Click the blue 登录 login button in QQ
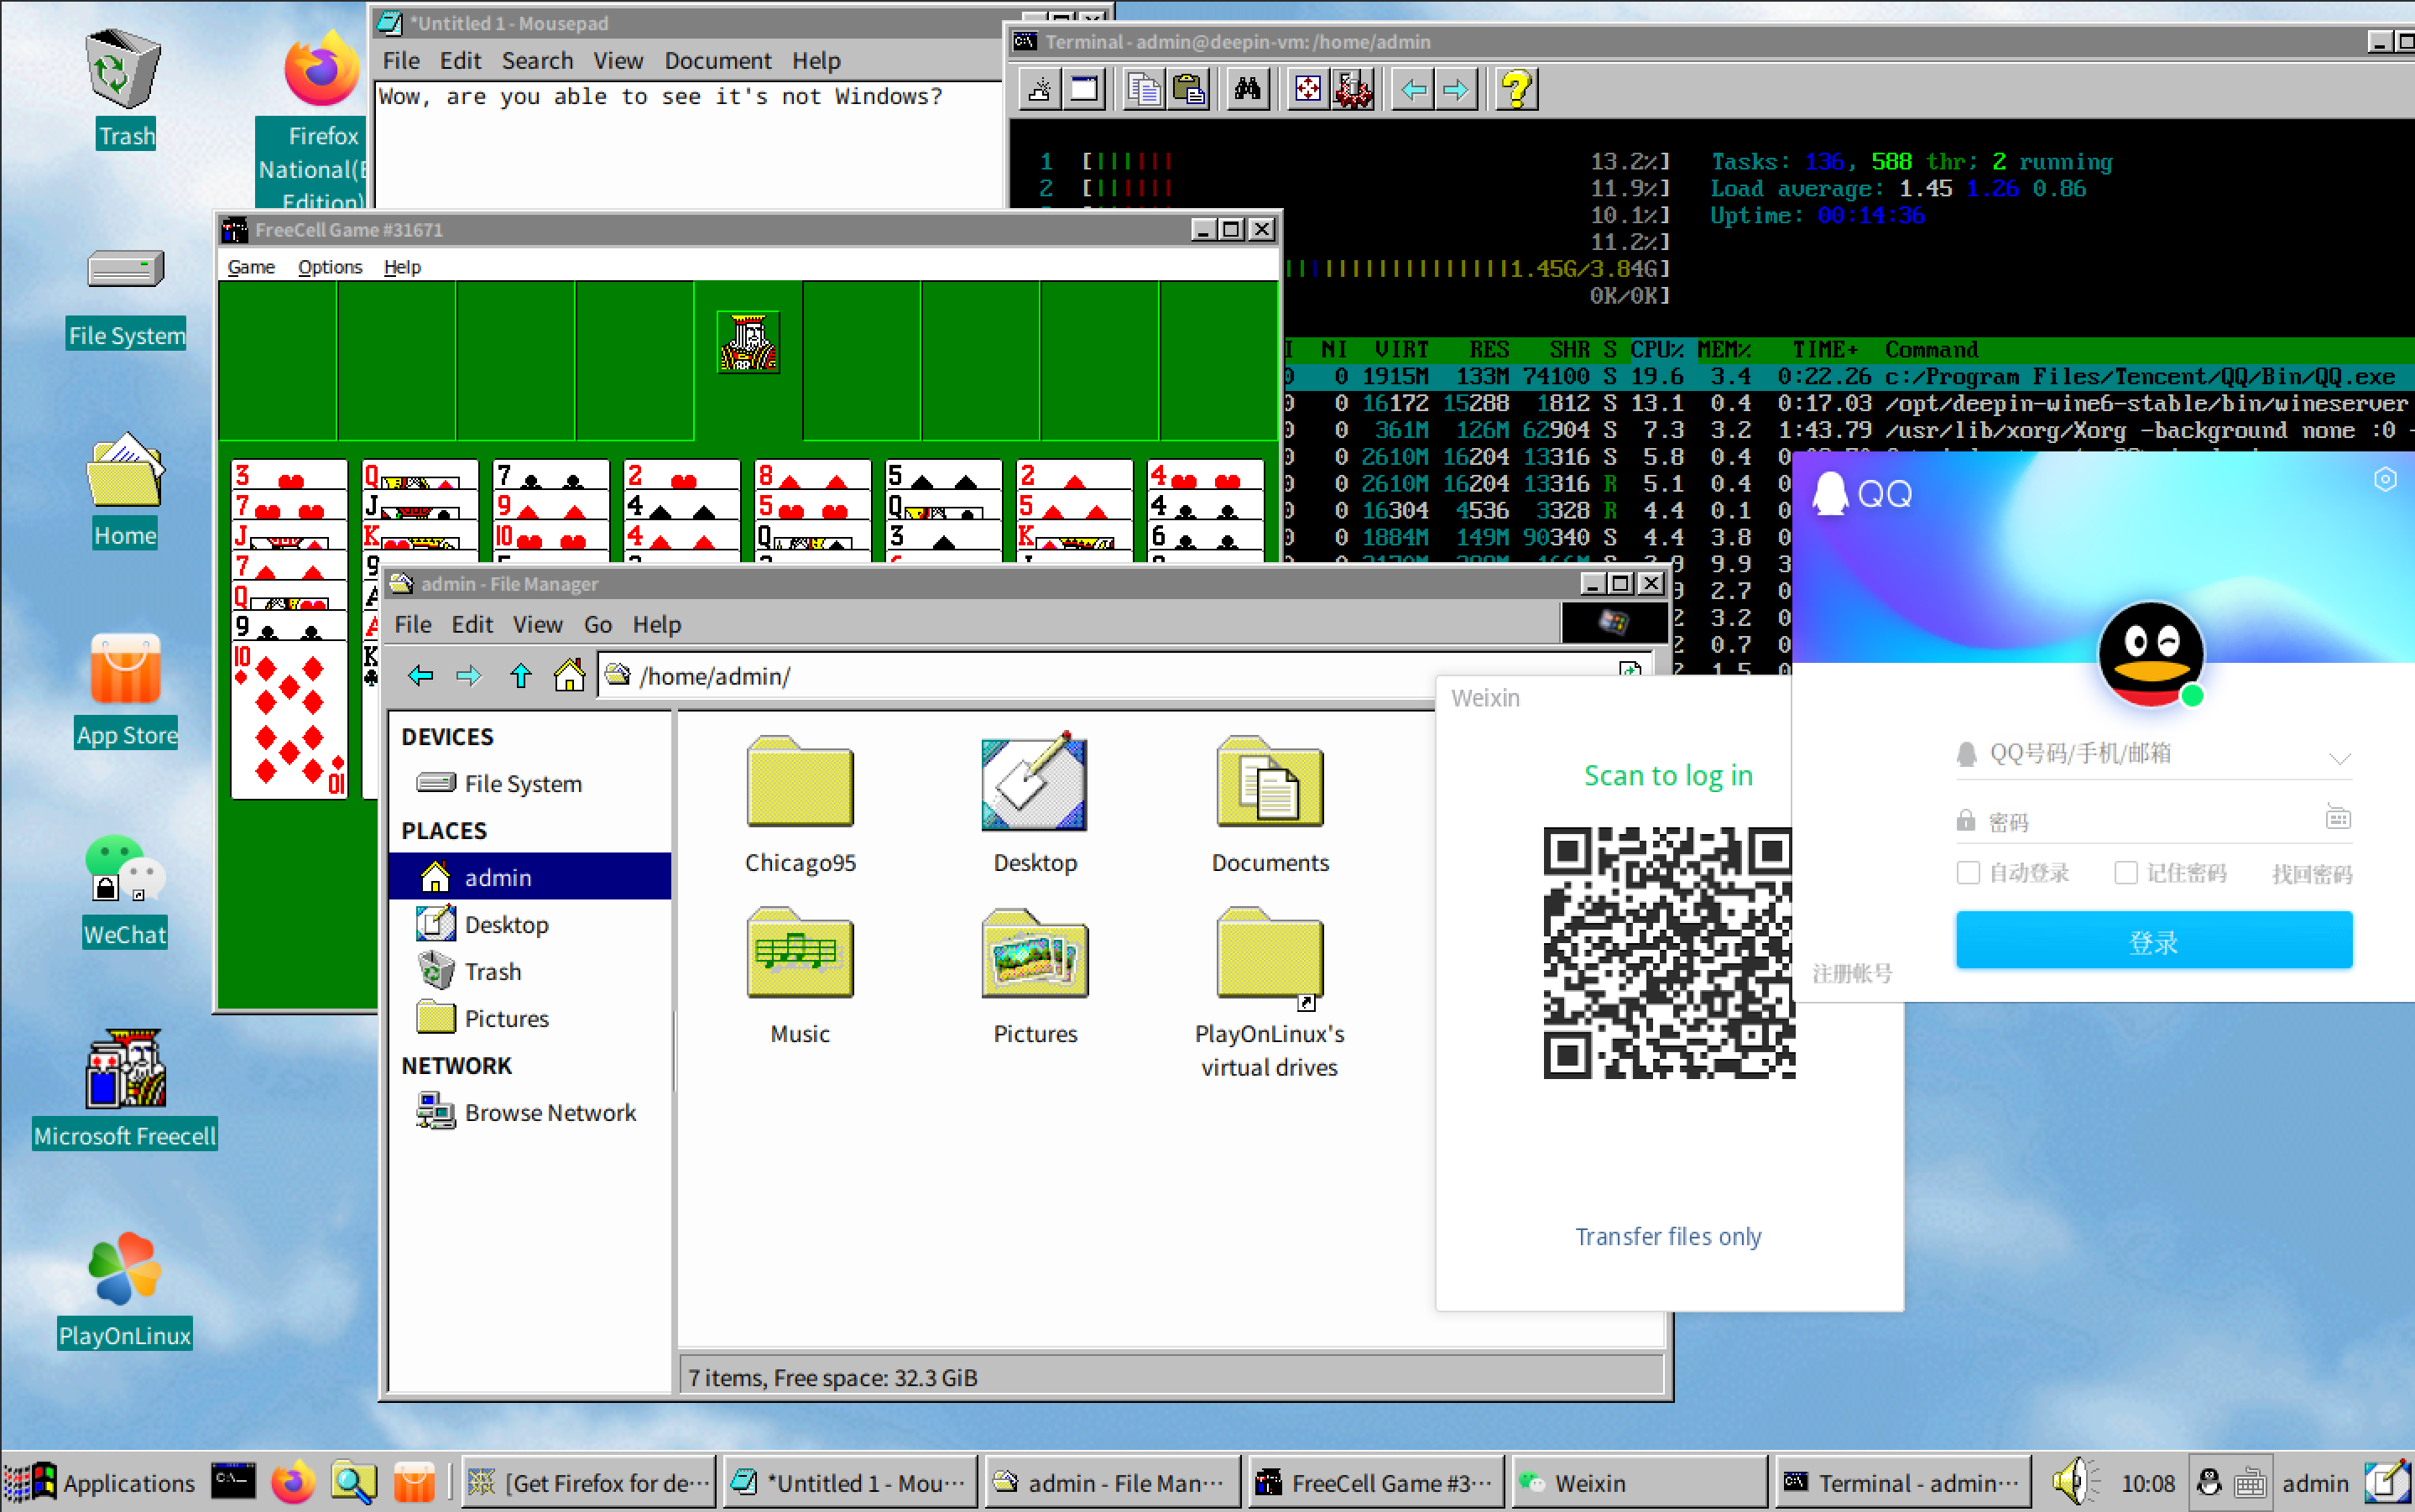This screenshot has height=1512, width=2415. click(x=2154, y=940)
